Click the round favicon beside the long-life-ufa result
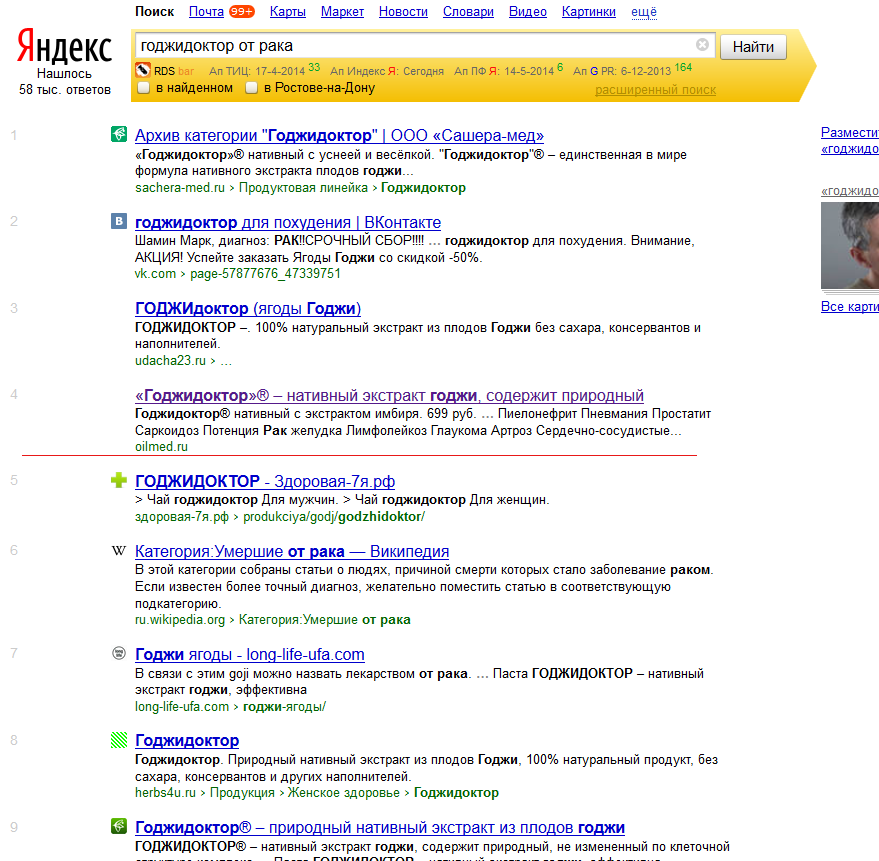 click(x=119, y=653)
